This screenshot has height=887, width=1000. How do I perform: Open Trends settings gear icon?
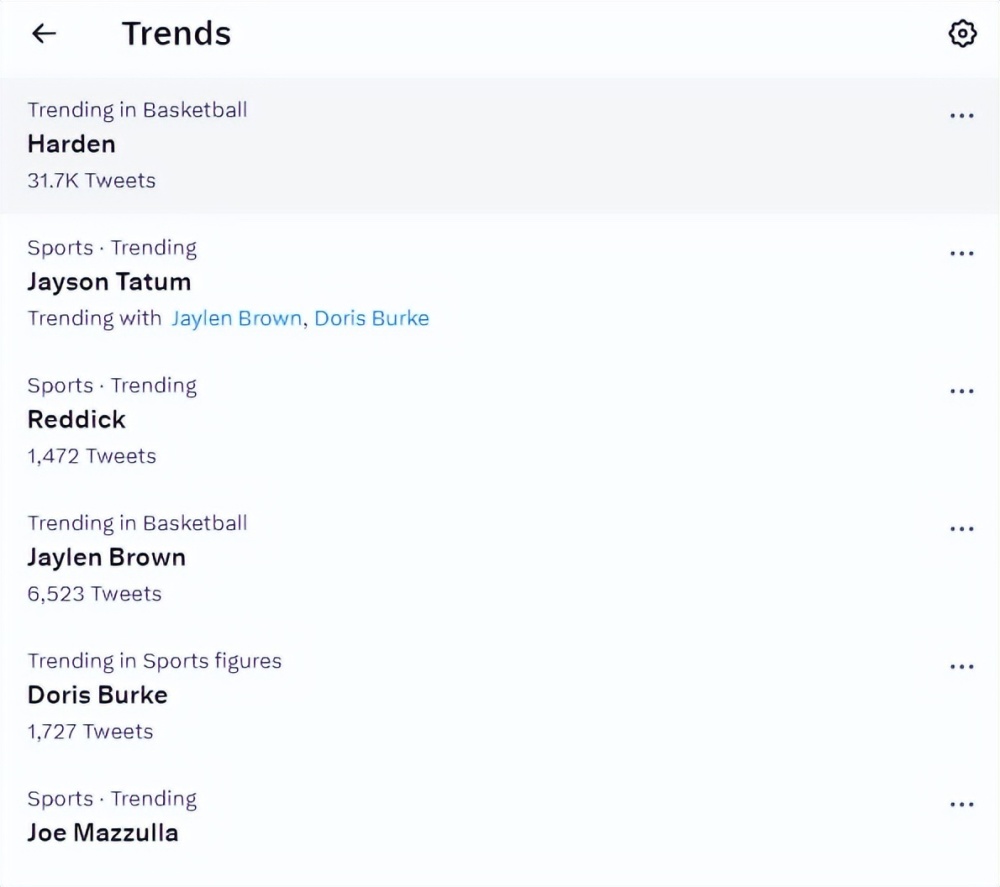[962, 33]
